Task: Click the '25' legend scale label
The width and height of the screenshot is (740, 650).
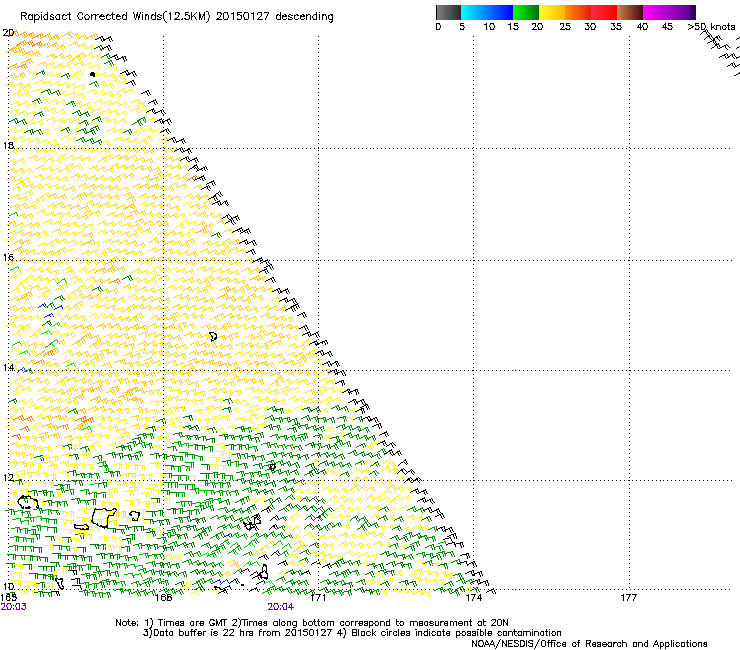Action: pyautogui.click(x=565, y=26)
